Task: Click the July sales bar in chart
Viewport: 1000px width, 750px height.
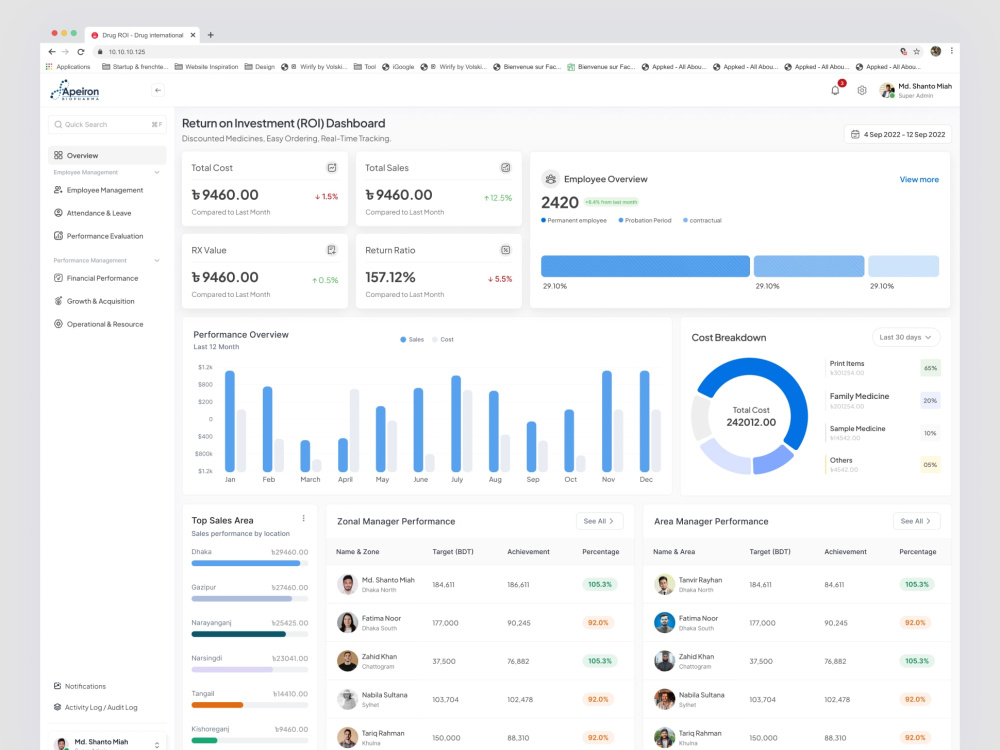Action: [x=456, y=423]
